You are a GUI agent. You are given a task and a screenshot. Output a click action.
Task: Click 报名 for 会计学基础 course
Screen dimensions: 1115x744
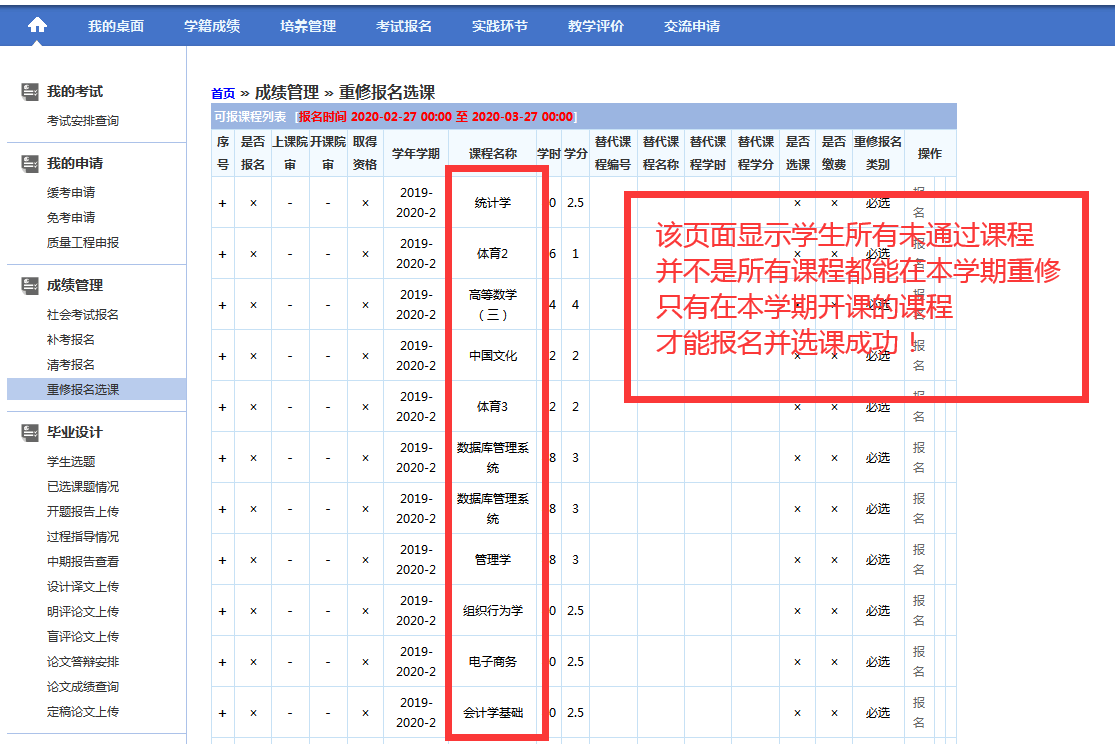919,712
